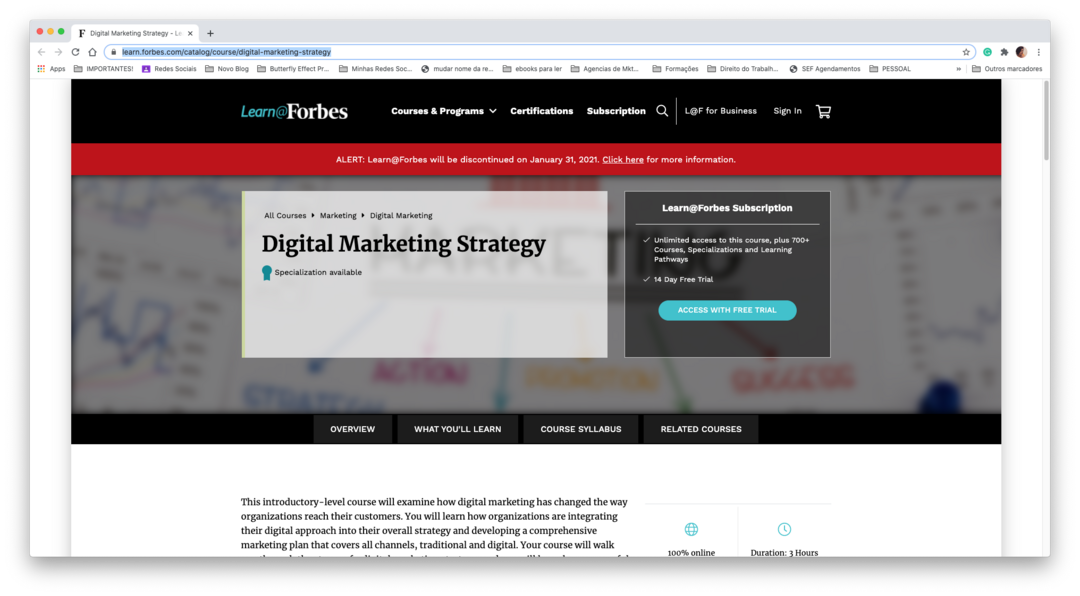Switch to Related Courses tab
This screenshot has width=1080, height=596.
(x=701, y=429)
